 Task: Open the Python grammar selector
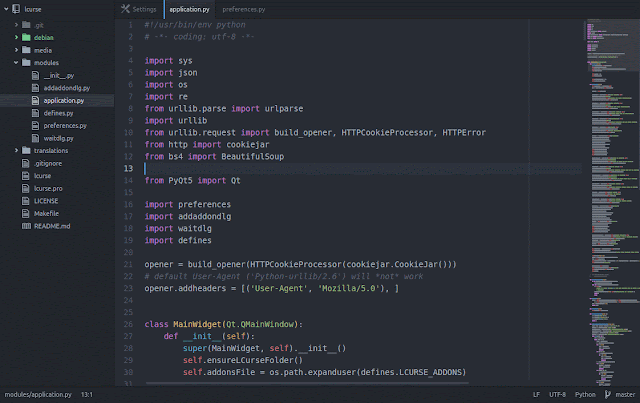(585, 394)
